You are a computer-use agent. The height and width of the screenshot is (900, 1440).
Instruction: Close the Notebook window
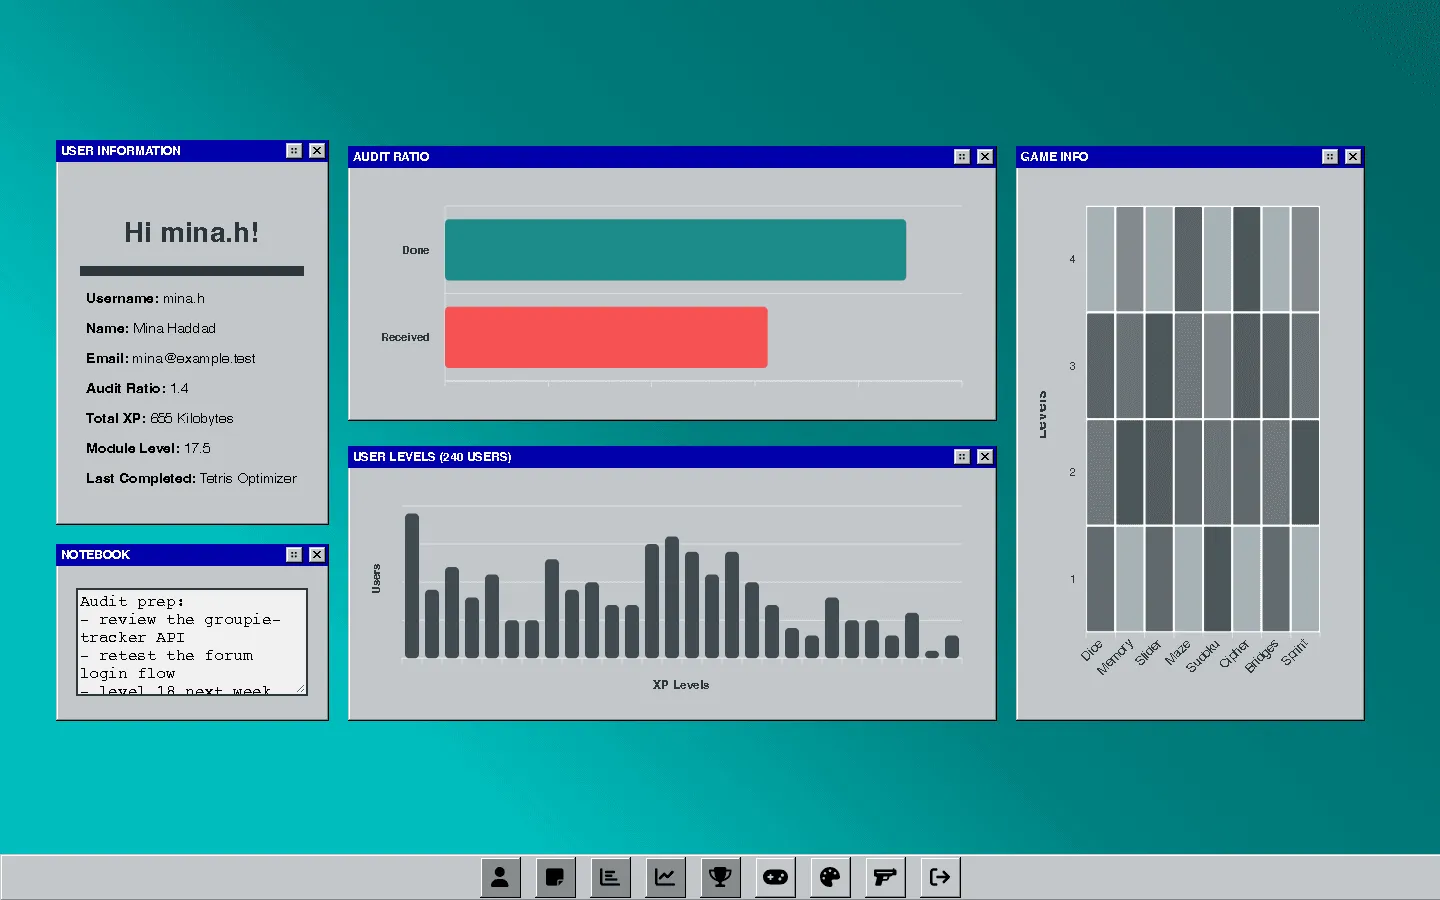(x=317, y=554)
